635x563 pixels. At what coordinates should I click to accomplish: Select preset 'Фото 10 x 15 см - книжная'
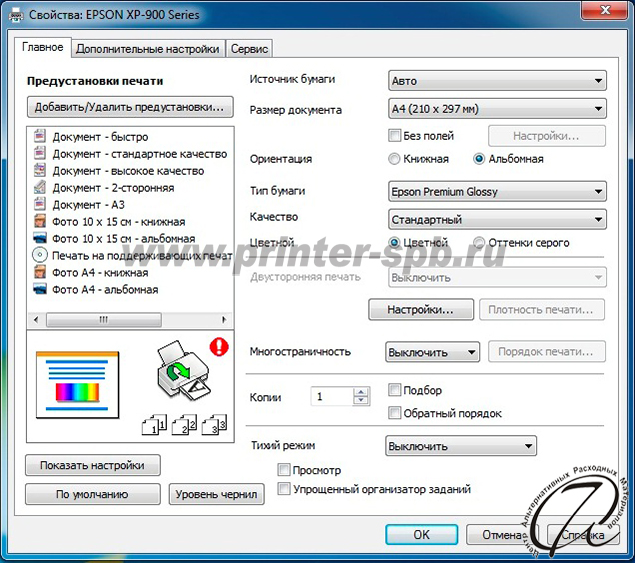119,222
